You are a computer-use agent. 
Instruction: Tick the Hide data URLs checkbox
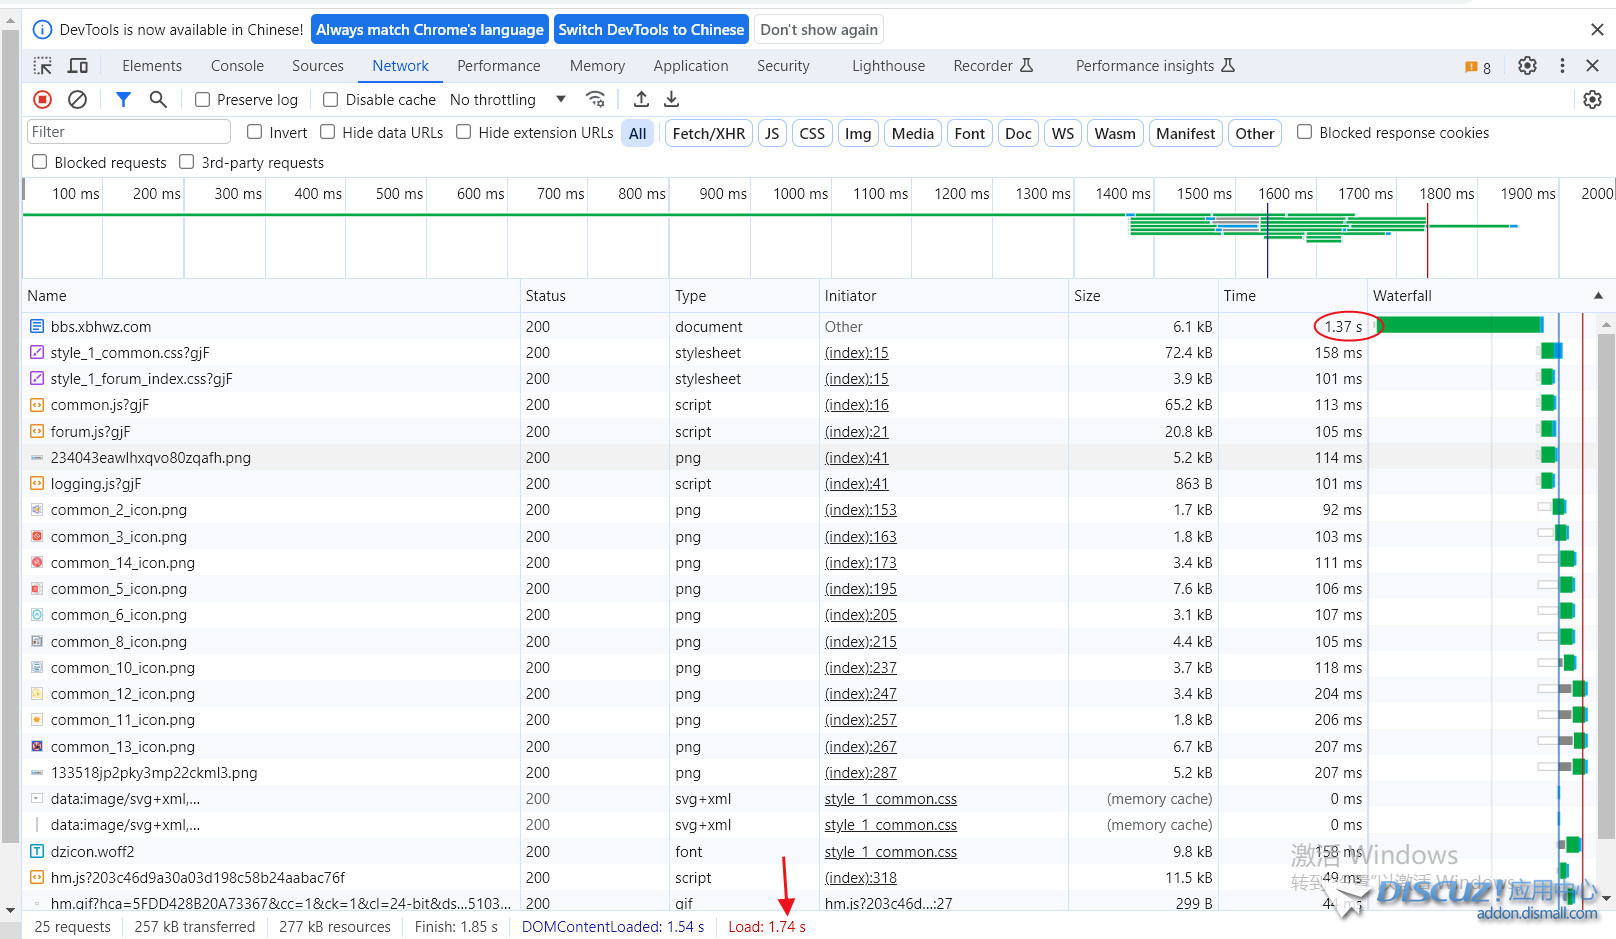click(x=328, y=132)
